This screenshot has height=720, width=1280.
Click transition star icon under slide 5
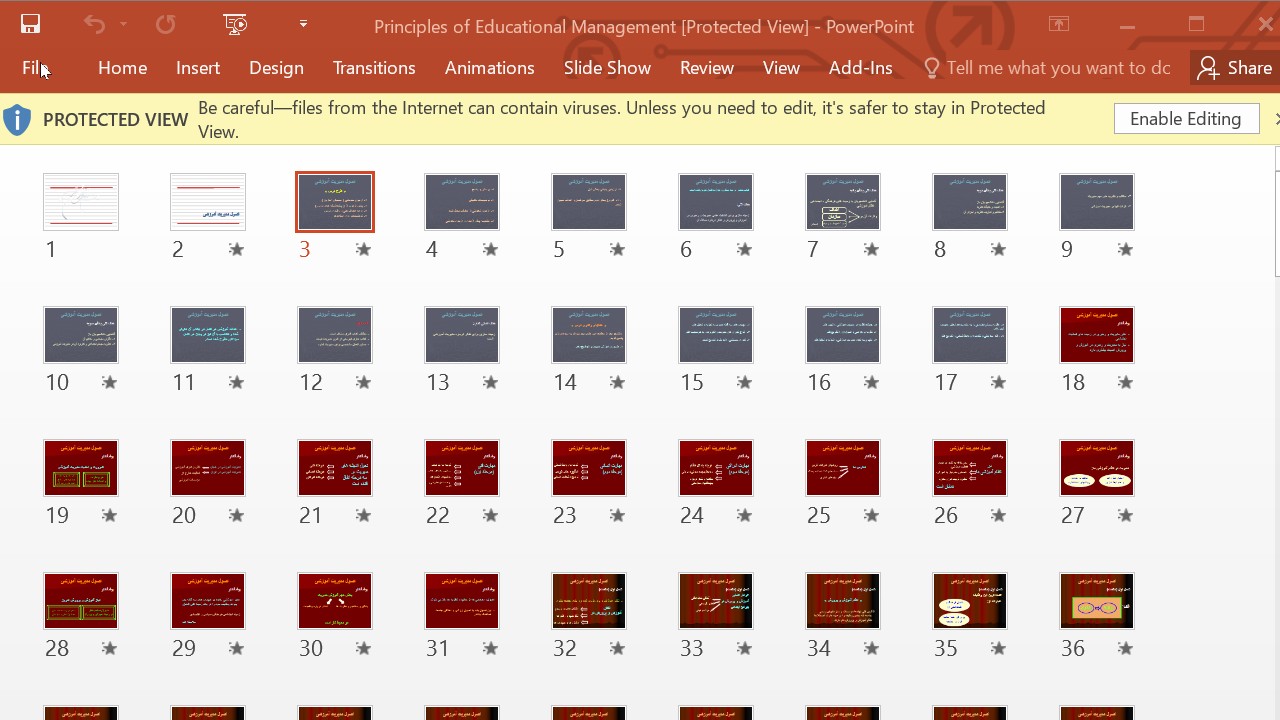pos(617,249)
